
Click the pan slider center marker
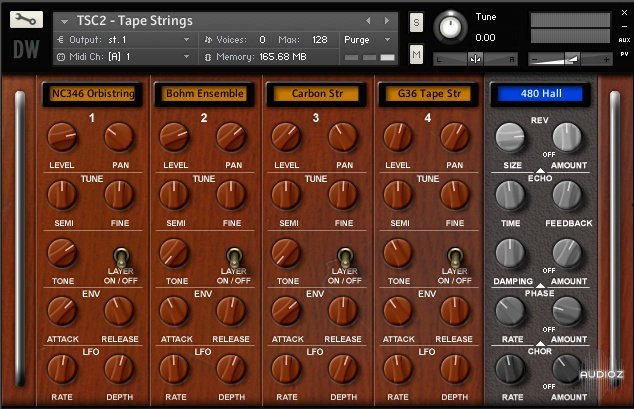(x=476, y=59)
